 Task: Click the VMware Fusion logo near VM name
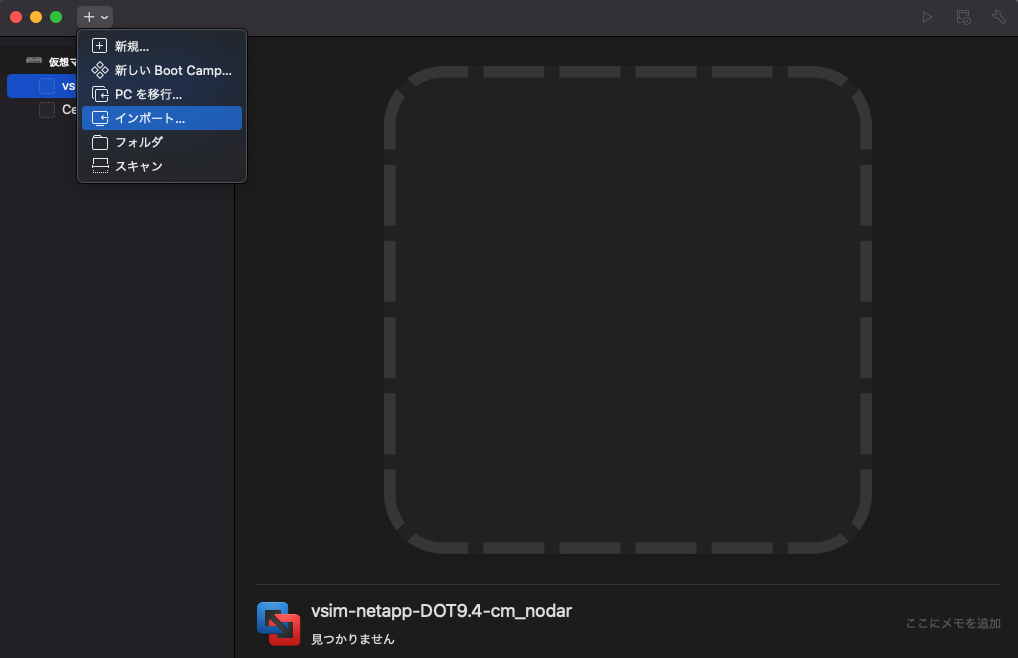279,624
